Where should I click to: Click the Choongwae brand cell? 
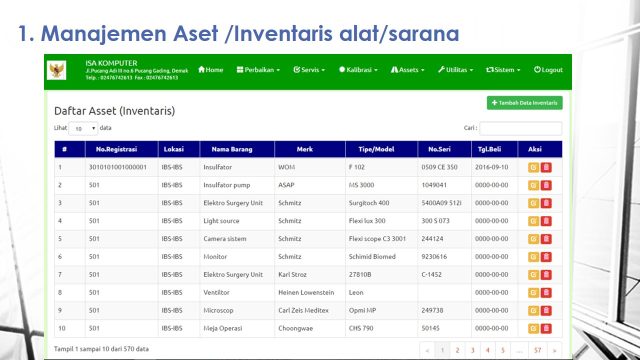(x=296, y=329)
